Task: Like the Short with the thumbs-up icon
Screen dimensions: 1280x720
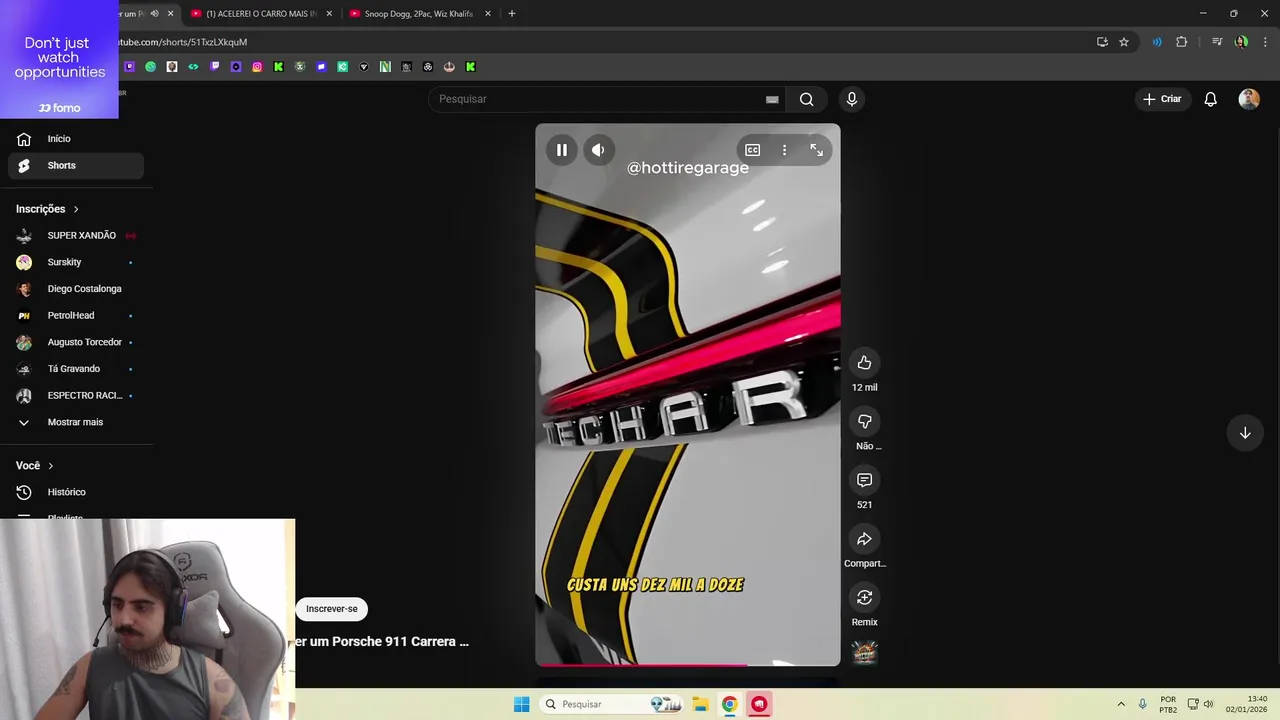Action: click(x=865, y=363)
